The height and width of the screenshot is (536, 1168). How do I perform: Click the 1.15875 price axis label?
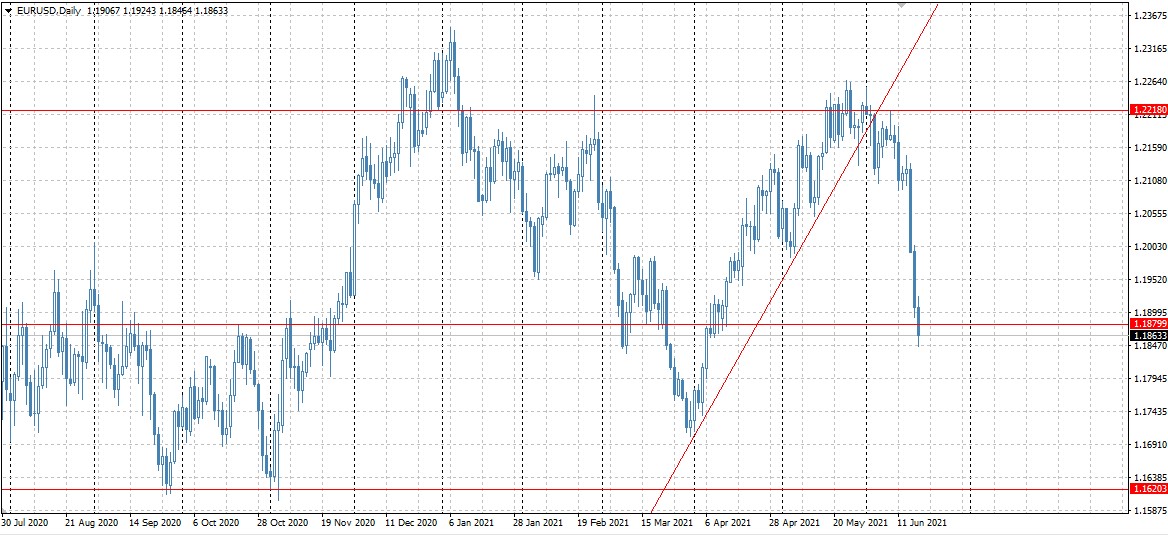[x=1150, y=511]
